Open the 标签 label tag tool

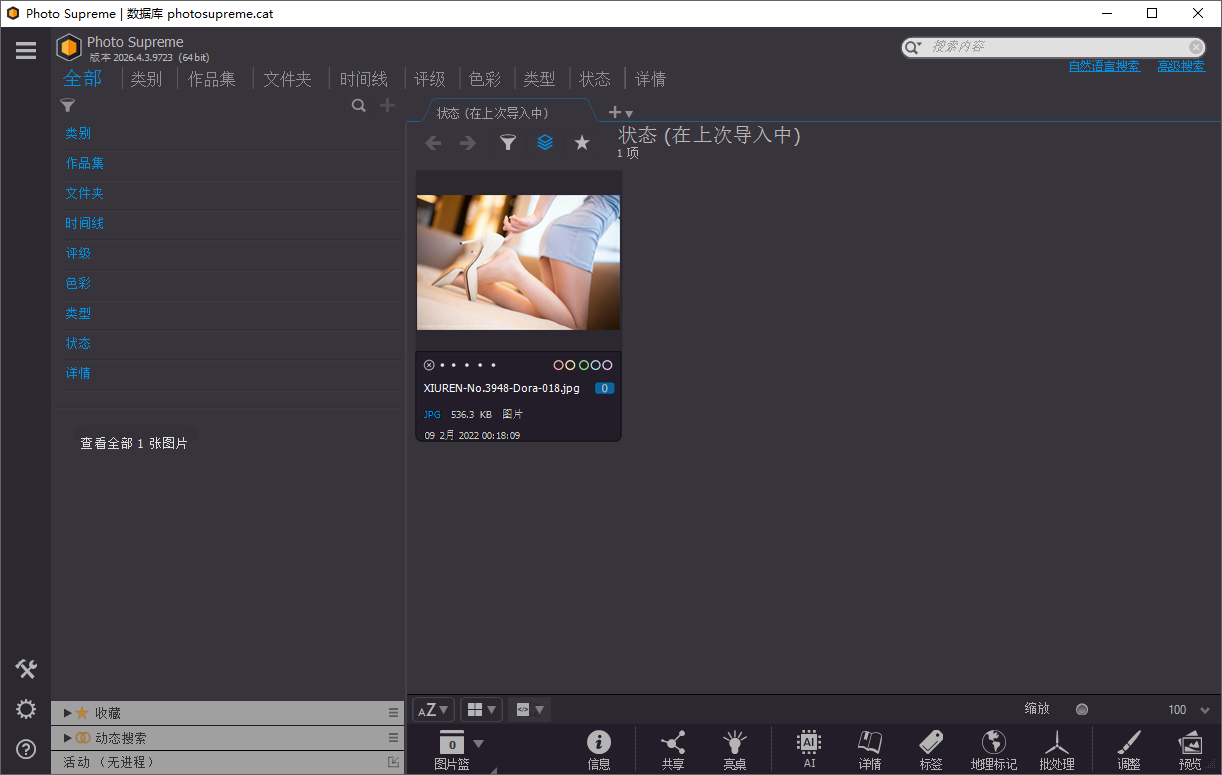(x=931, y=750)
